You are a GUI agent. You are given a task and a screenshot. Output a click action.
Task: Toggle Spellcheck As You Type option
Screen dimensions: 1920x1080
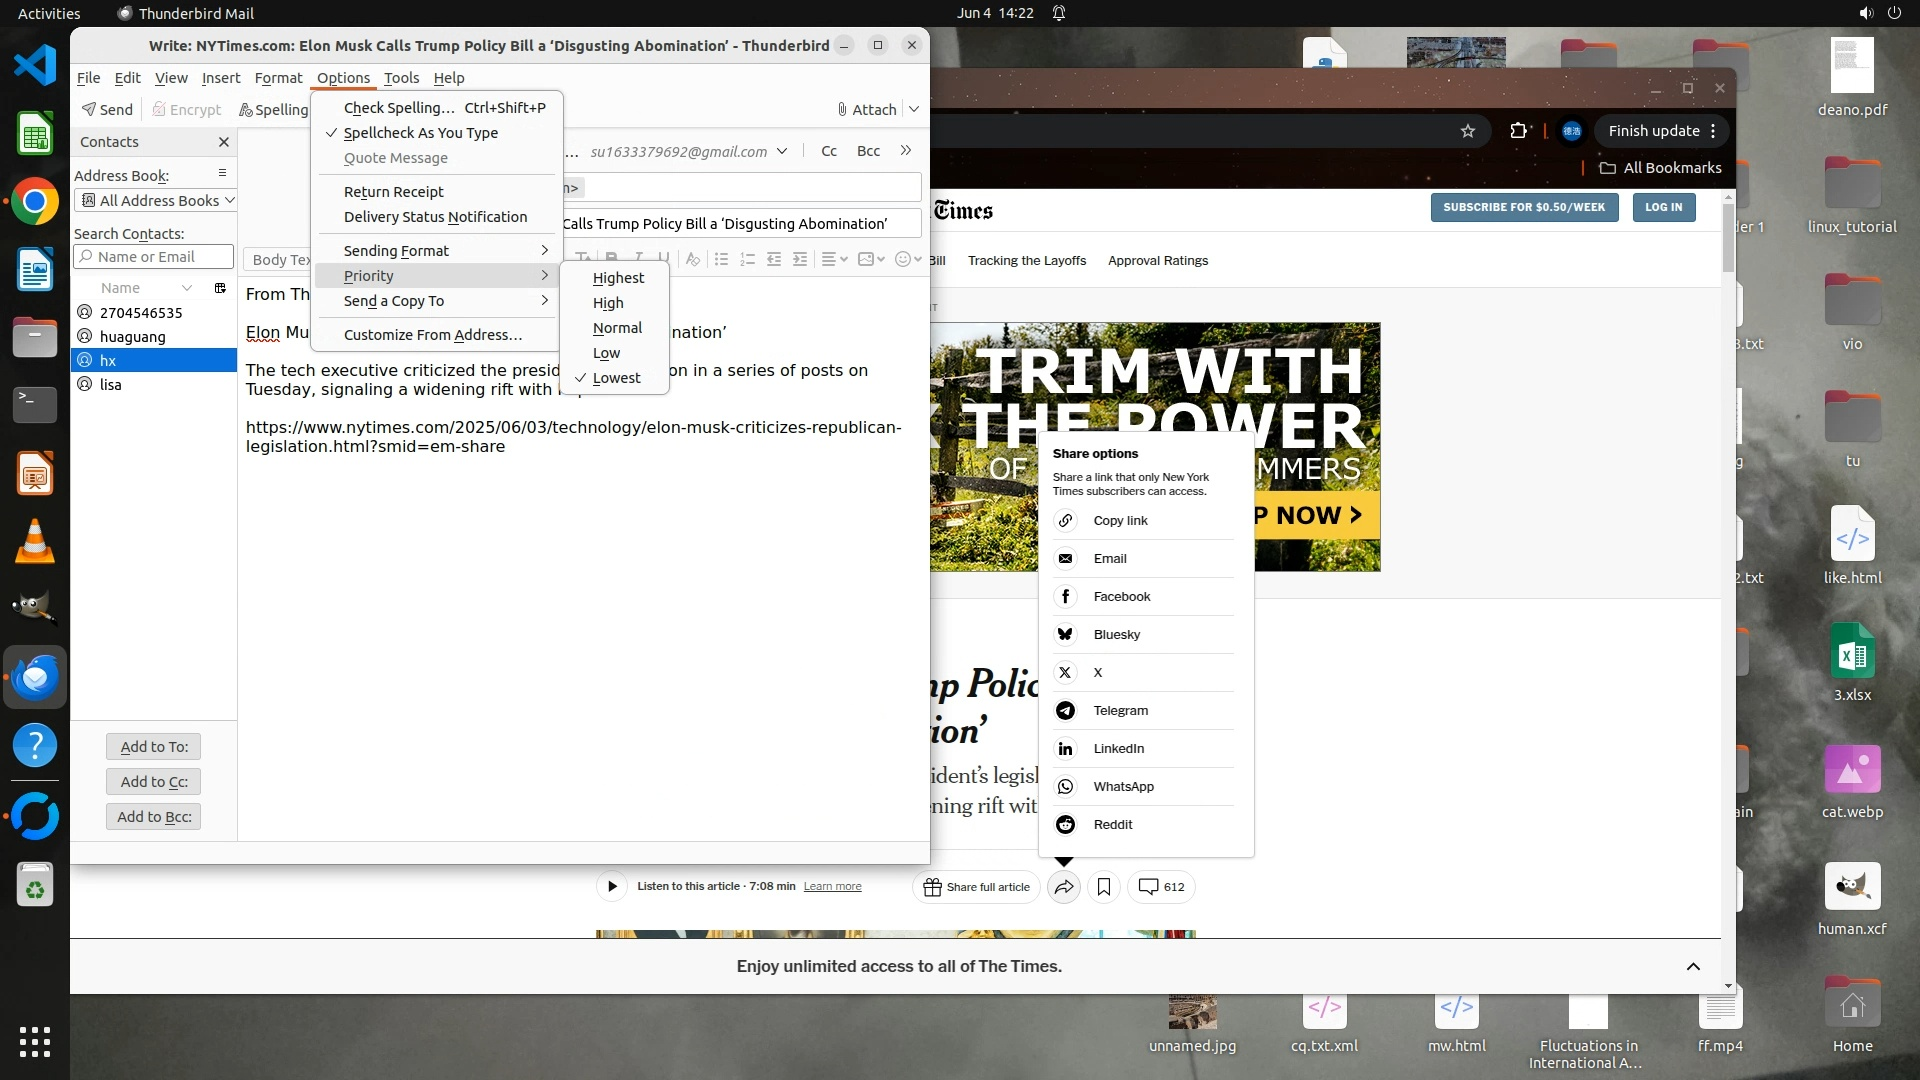pyautogui.click(x=420, y=133)
